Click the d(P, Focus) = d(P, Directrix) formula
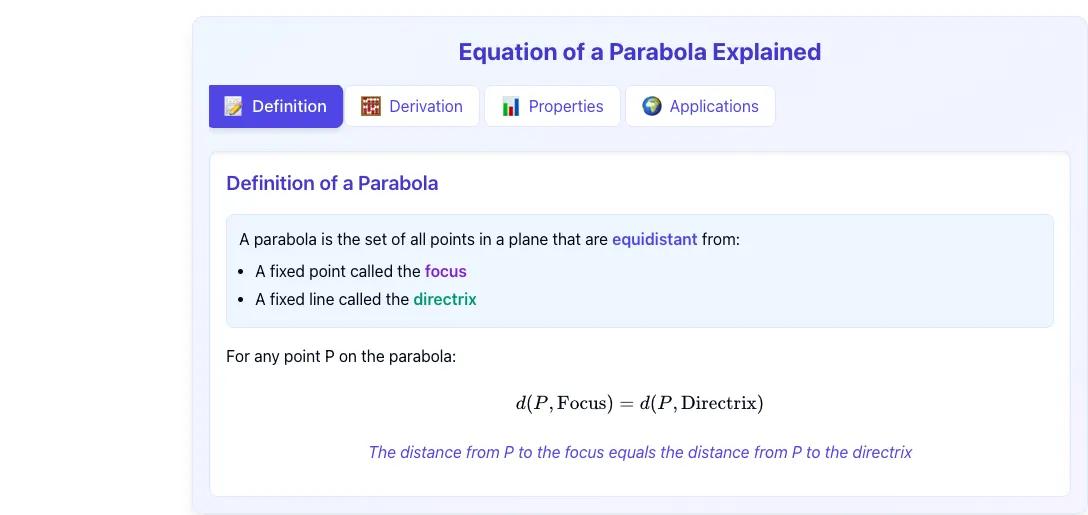Viewport: 1088px width, 515px height. point(639,403)
